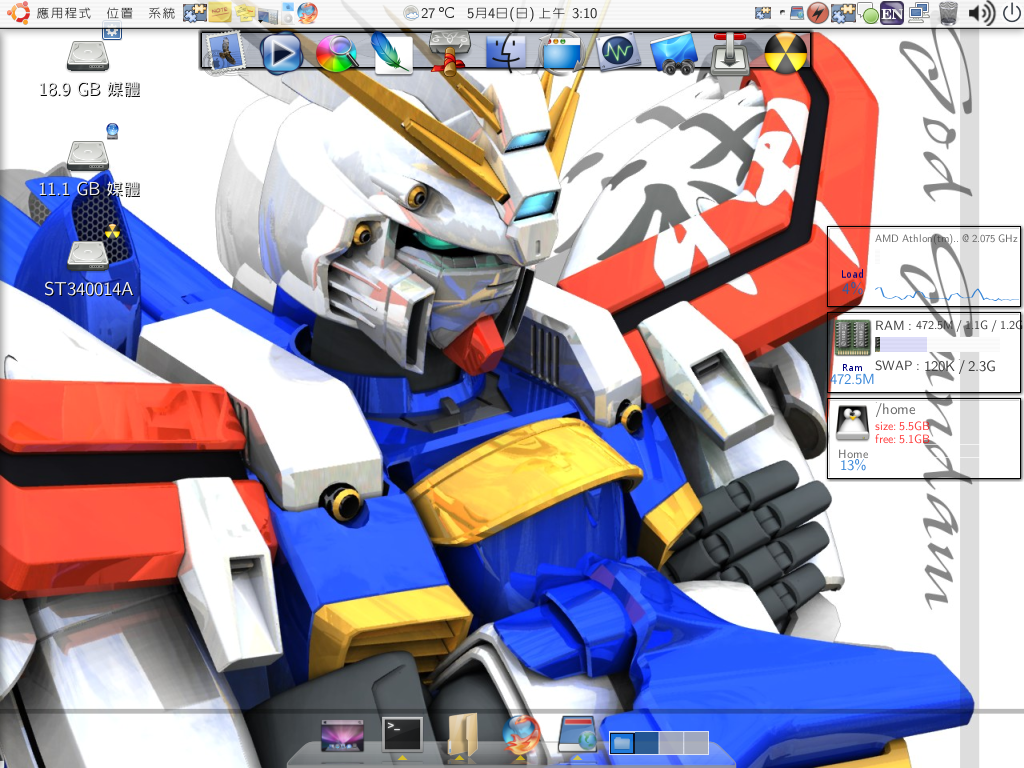Expand the folder stack arrow in bottom dock
The image size is (1024, 768).
coord(459,757)
